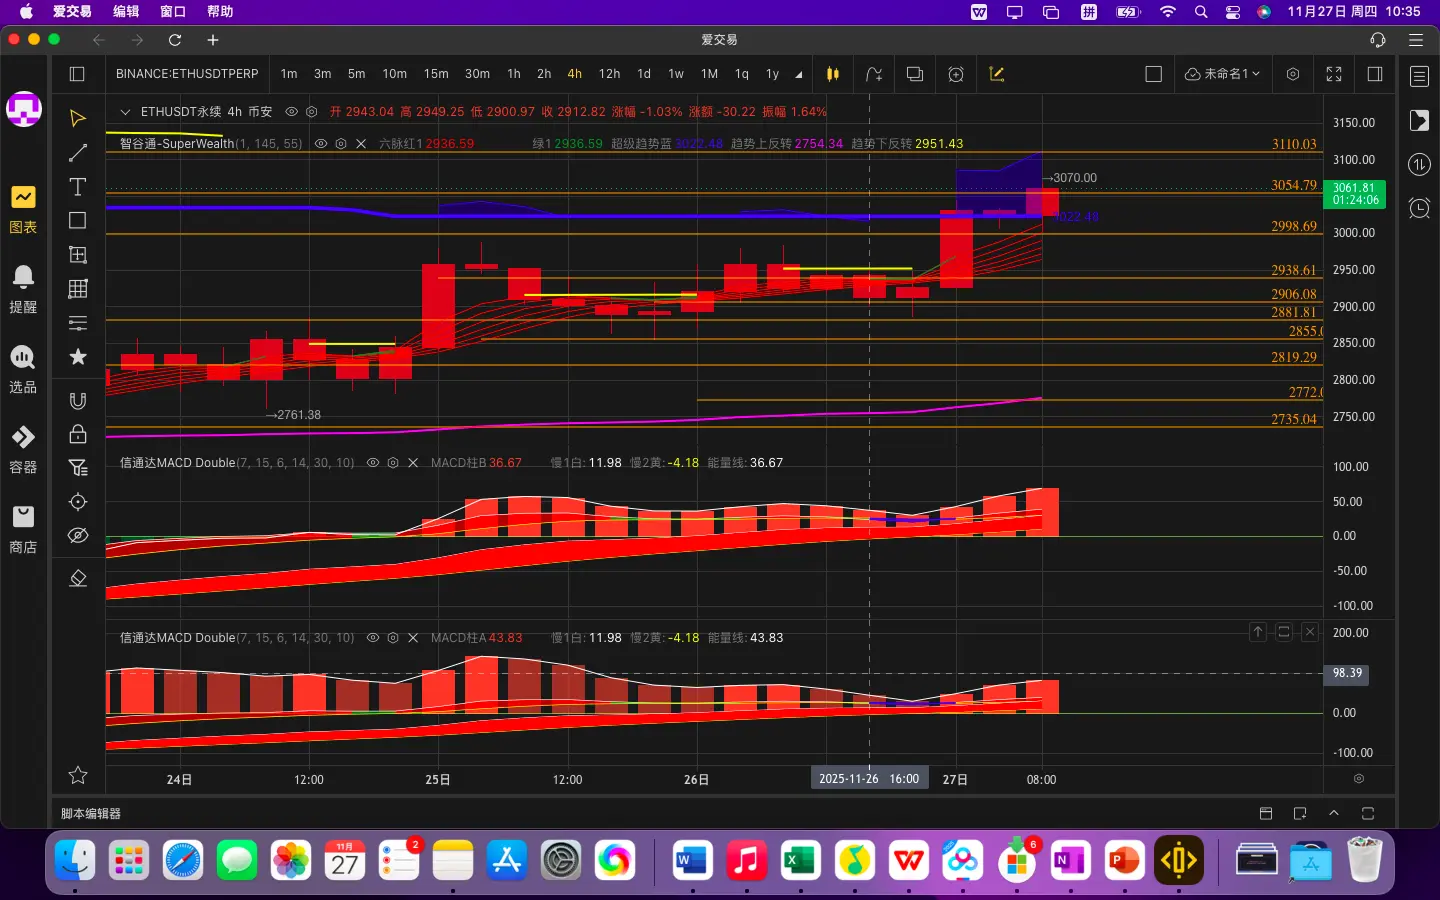Click the alarm-plus add alert icon

tap(956, 74)
